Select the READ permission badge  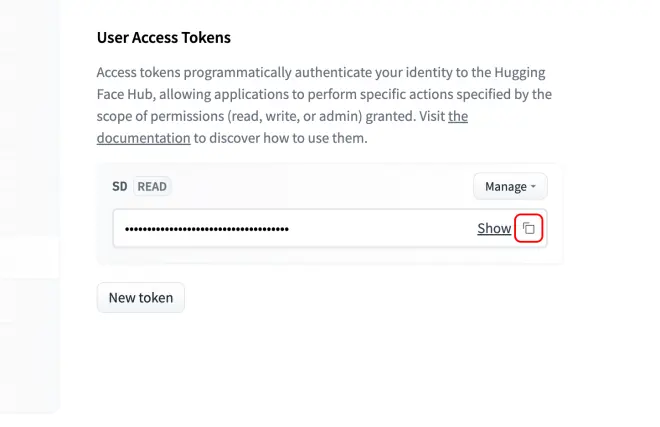click(152, 186)
